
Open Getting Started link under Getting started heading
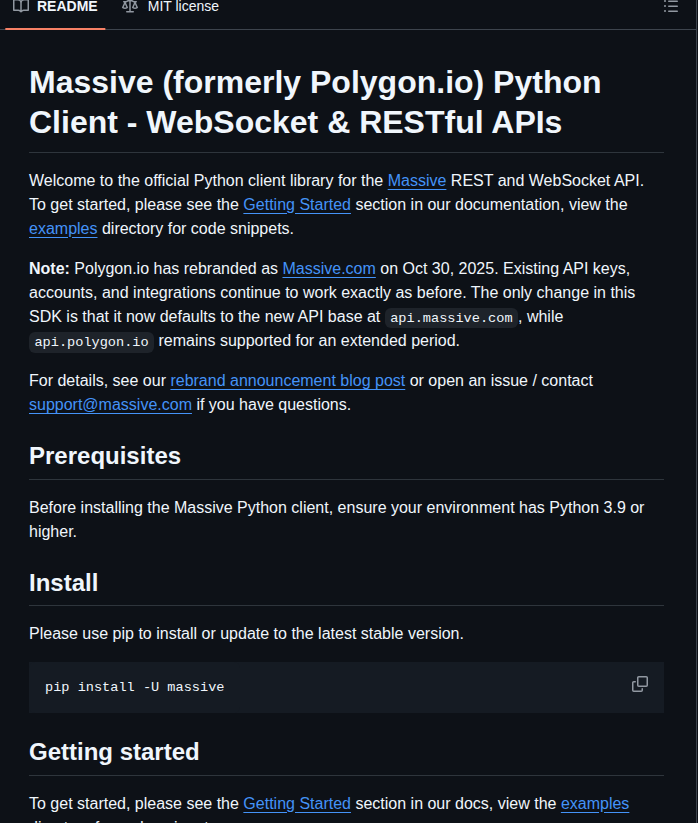[297, 804]
